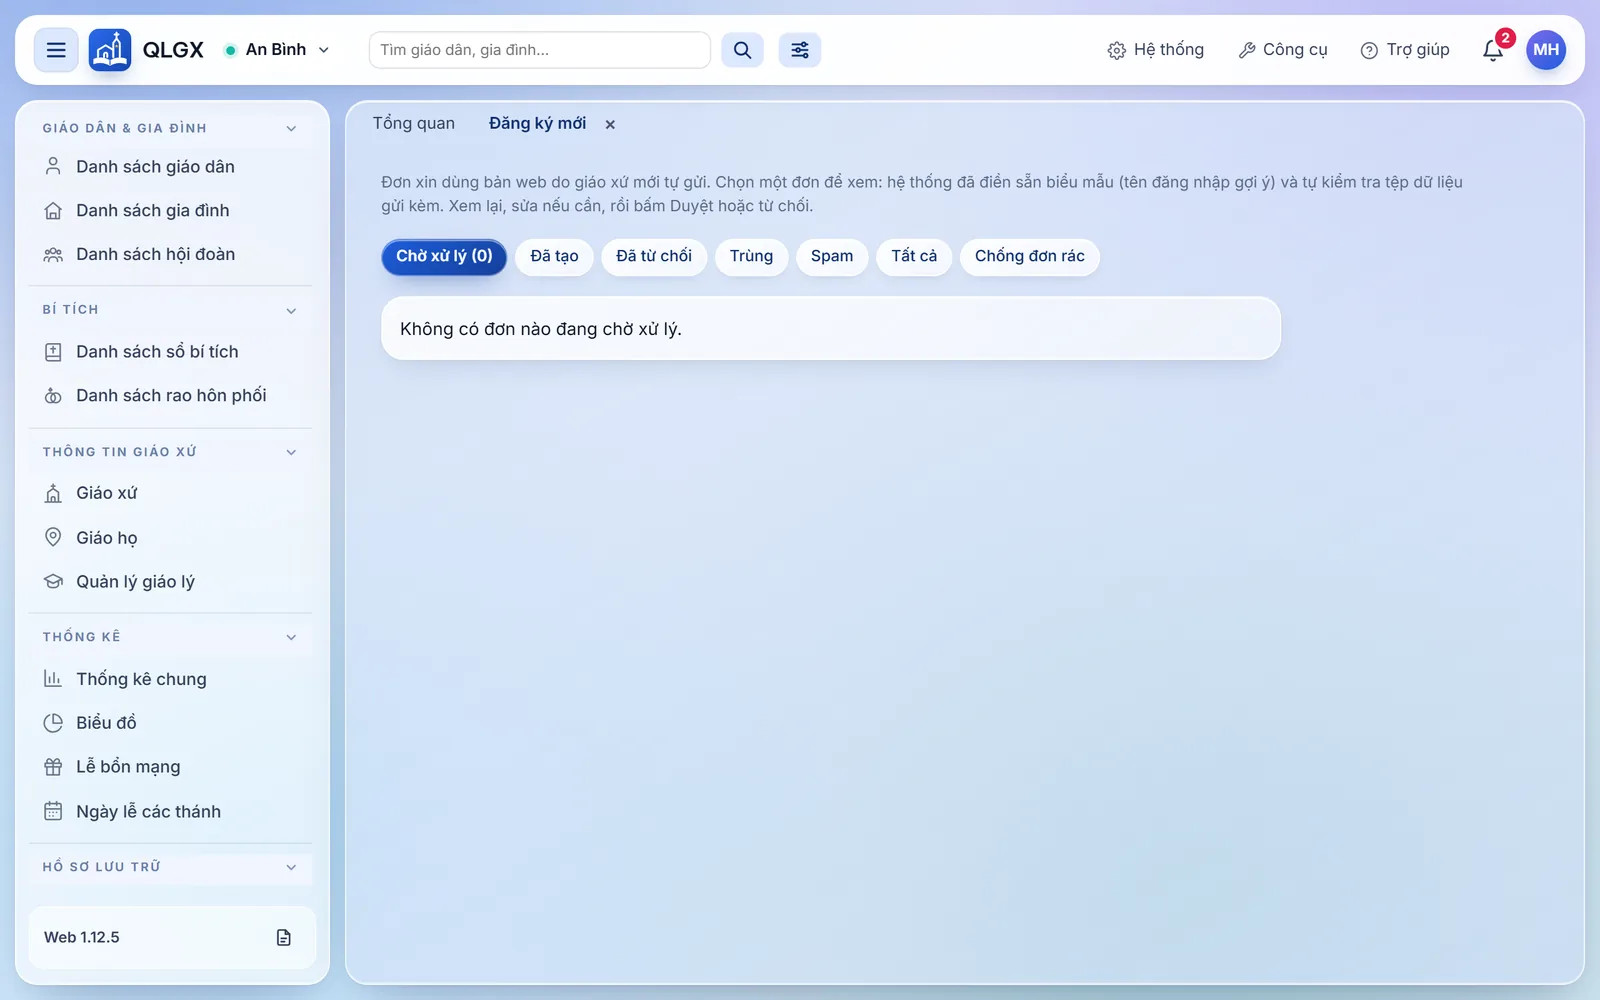The image size is (1600, 1000).
Task: Click the rings icon for Danh sách rao hôn phối
Action: [x=53, y=396]
